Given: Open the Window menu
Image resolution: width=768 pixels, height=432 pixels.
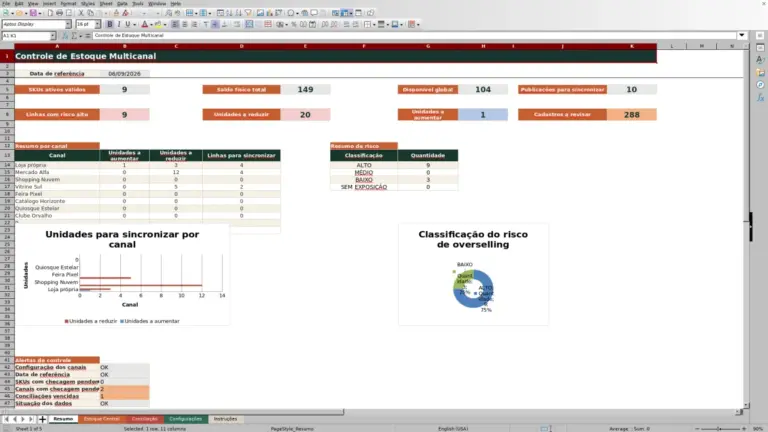Looking at the screenshot, I should tap(157, 3).
